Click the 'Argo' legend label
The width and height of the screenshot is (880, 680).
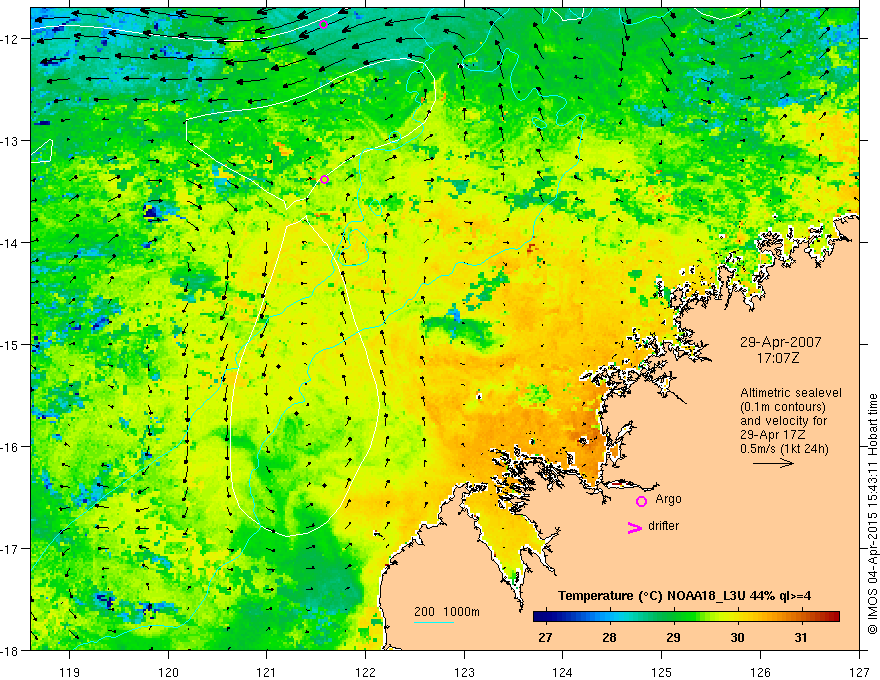668,499
